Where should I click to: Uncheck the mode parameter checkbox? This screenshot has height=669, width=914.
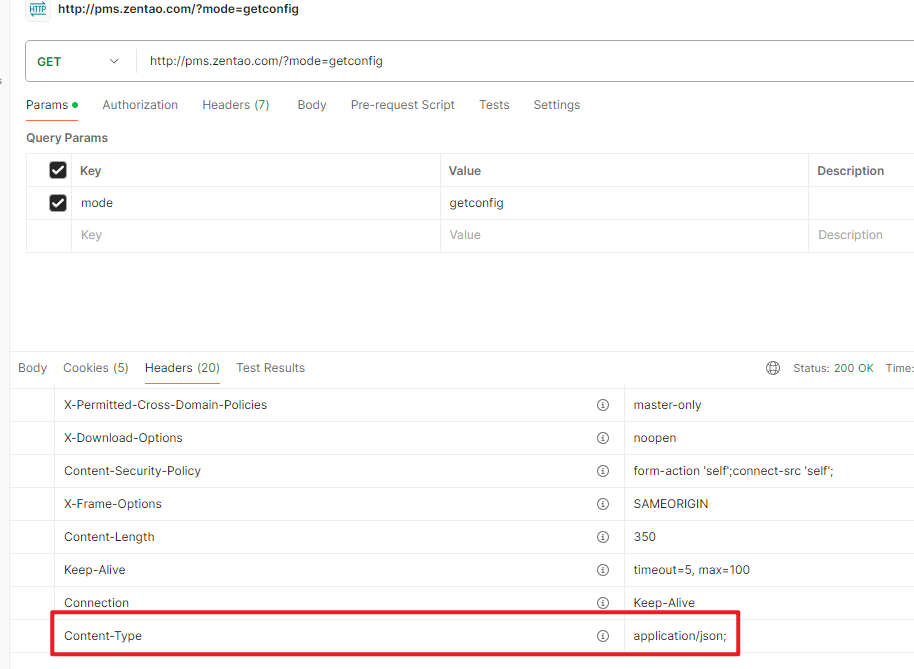click(x=58, y=203)
